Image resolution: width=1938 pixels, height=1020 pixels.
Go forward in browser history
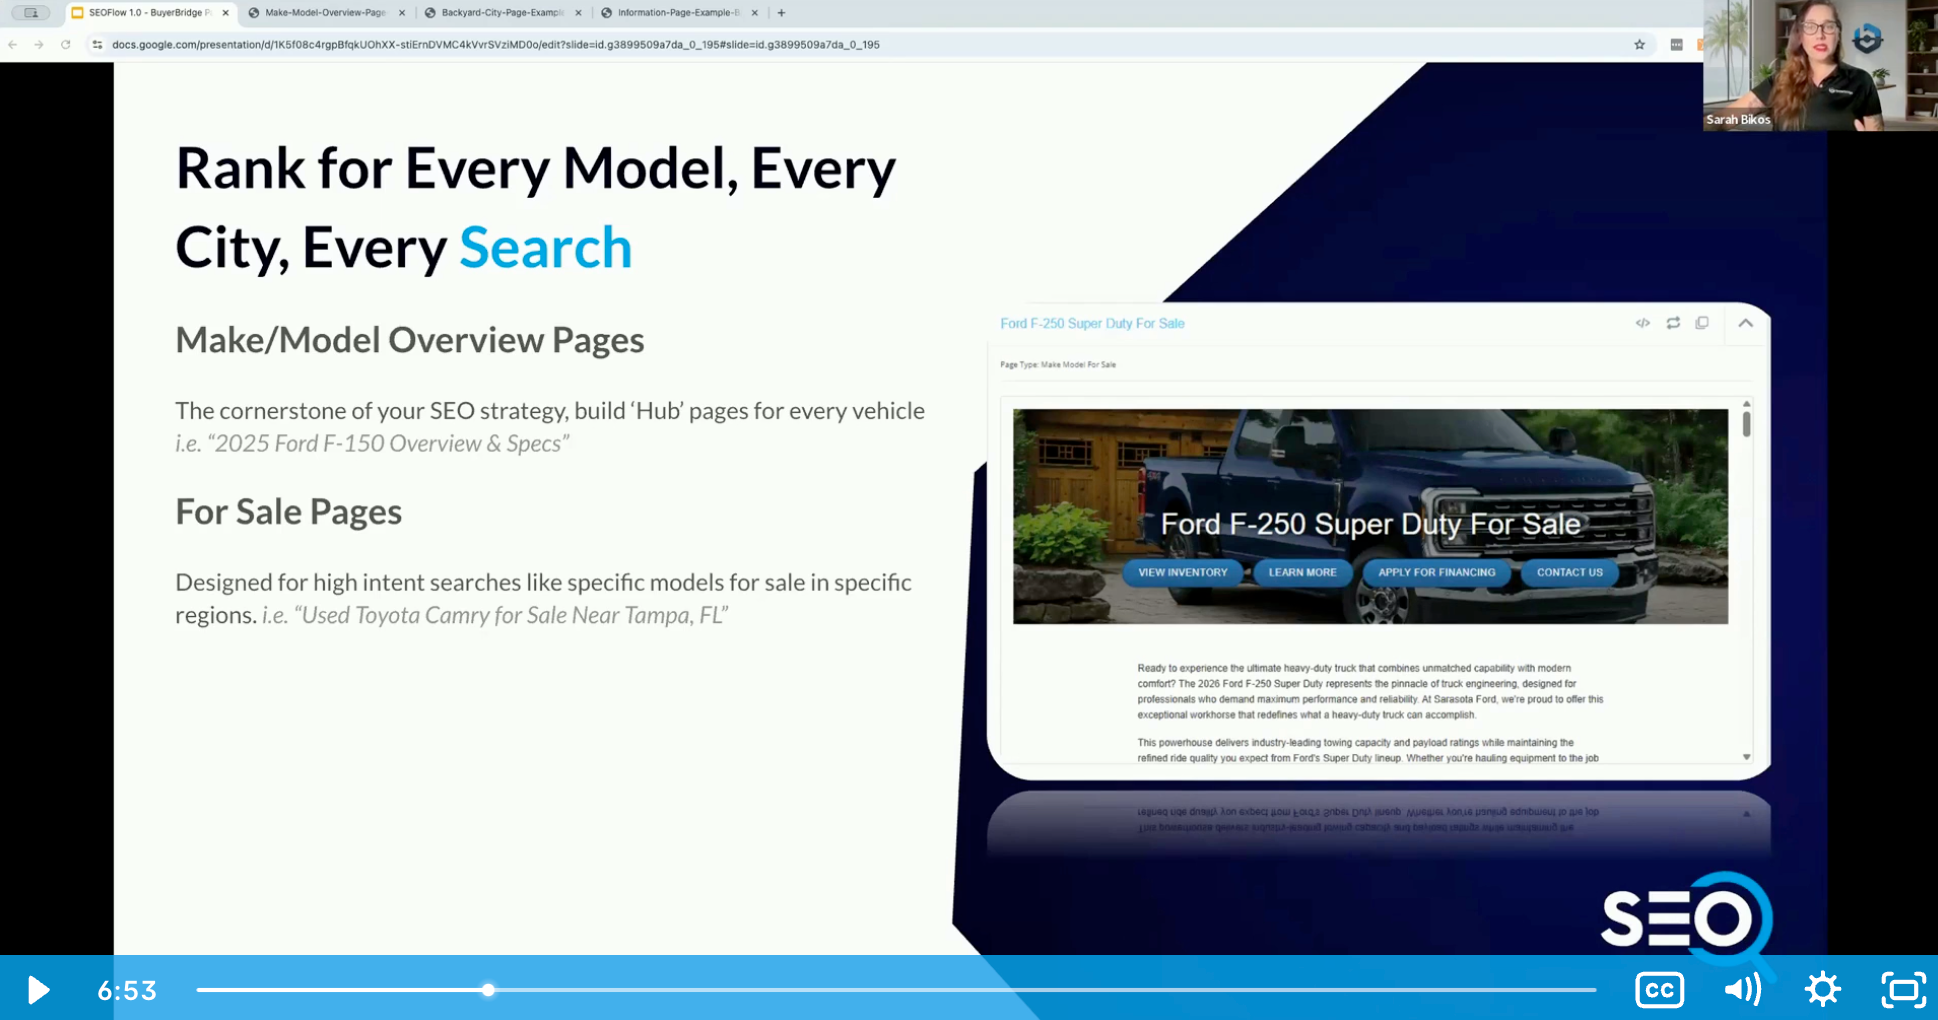(x=38, y=44)
